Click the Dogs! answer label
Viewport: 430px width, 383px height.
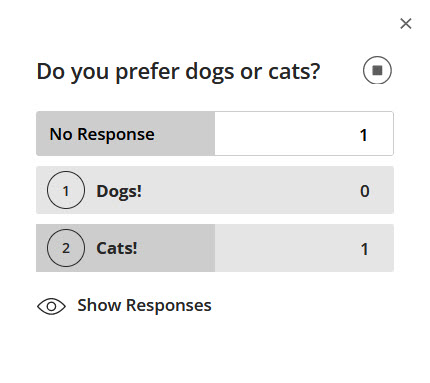tap(119, 191)
